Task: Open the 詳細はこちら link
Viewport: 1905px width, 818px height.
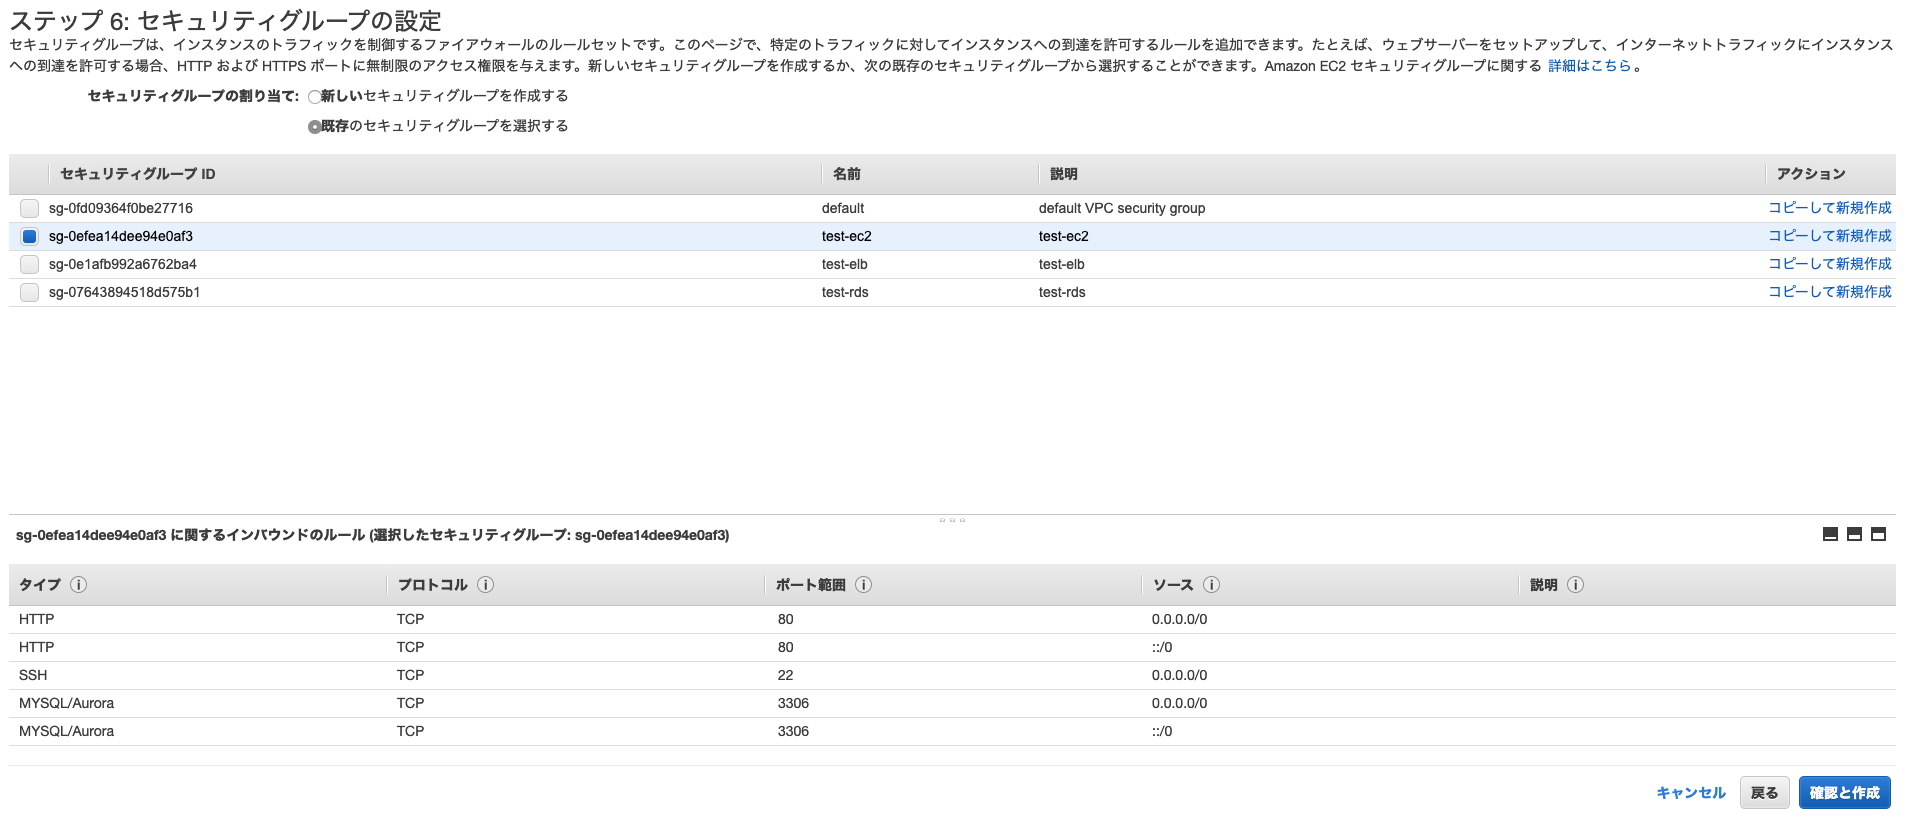Action: (1589, 66)
